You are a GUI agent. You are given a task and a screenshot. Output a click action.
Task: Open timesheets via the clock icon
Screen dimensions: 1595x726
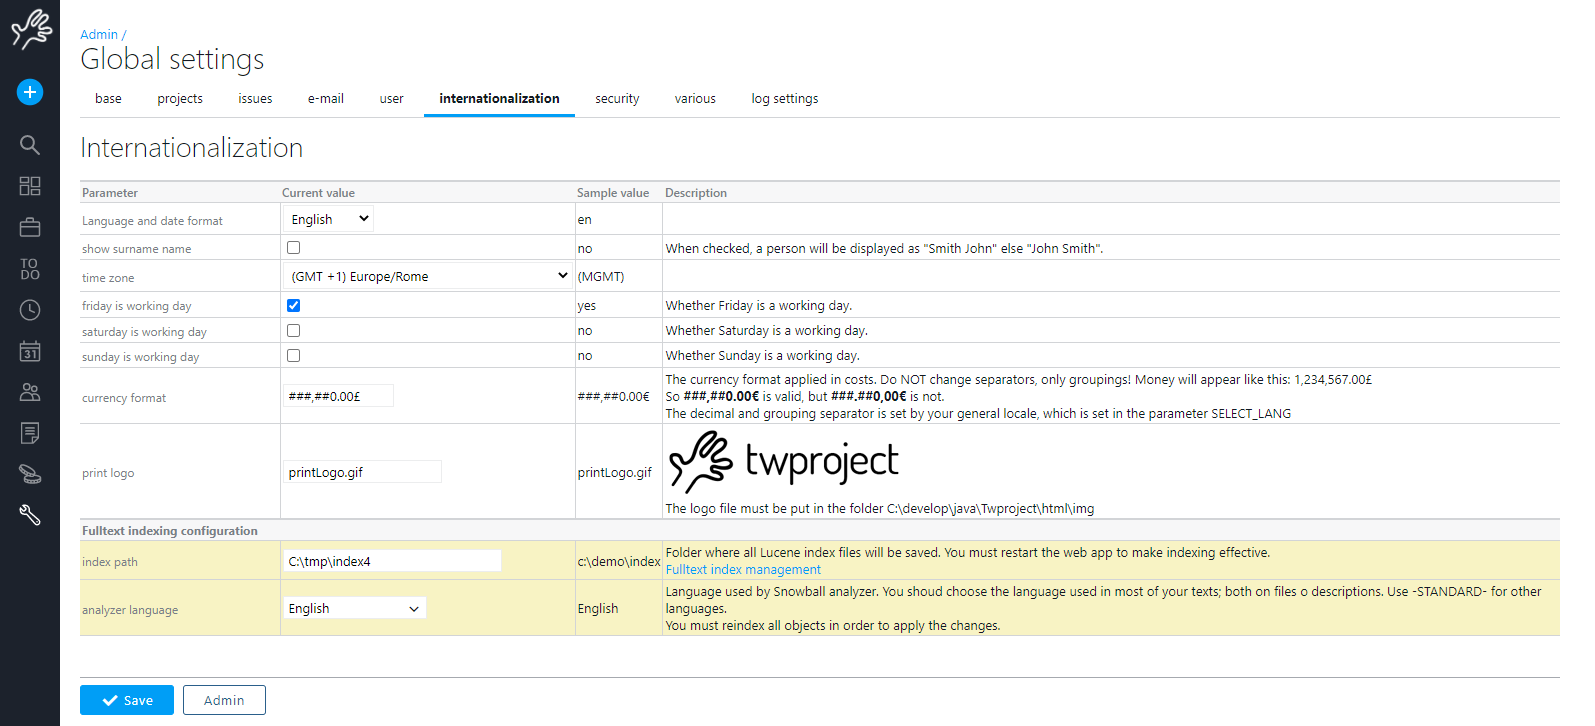tap(30, 310)
